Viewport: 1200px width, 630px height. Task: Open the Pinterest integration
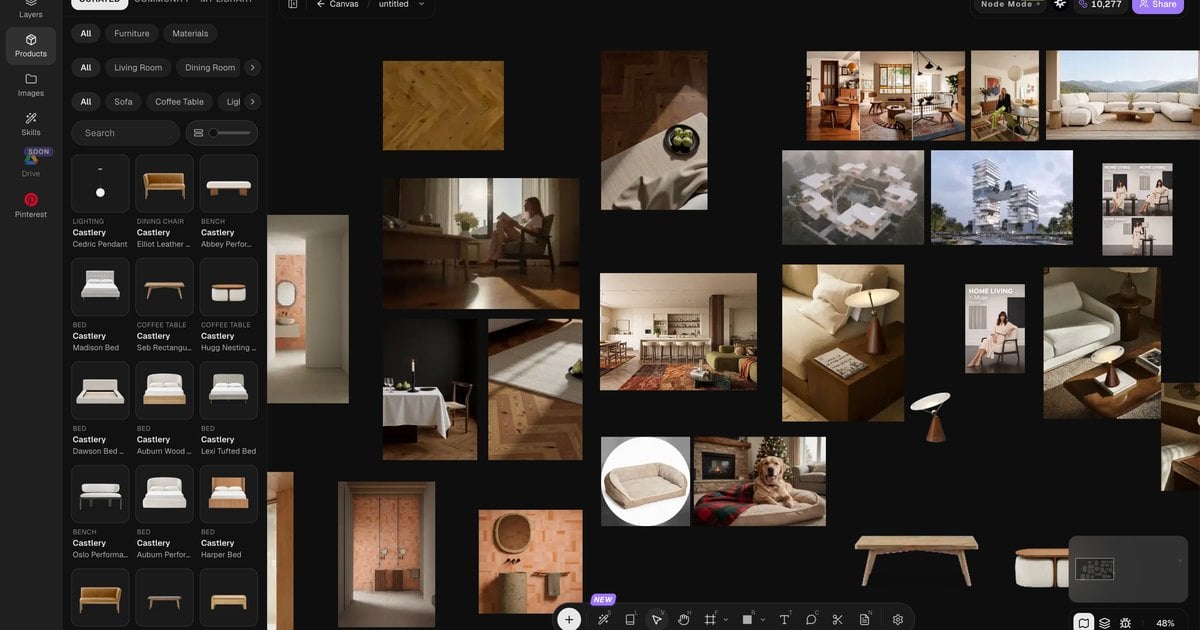(x=31, y=205)
